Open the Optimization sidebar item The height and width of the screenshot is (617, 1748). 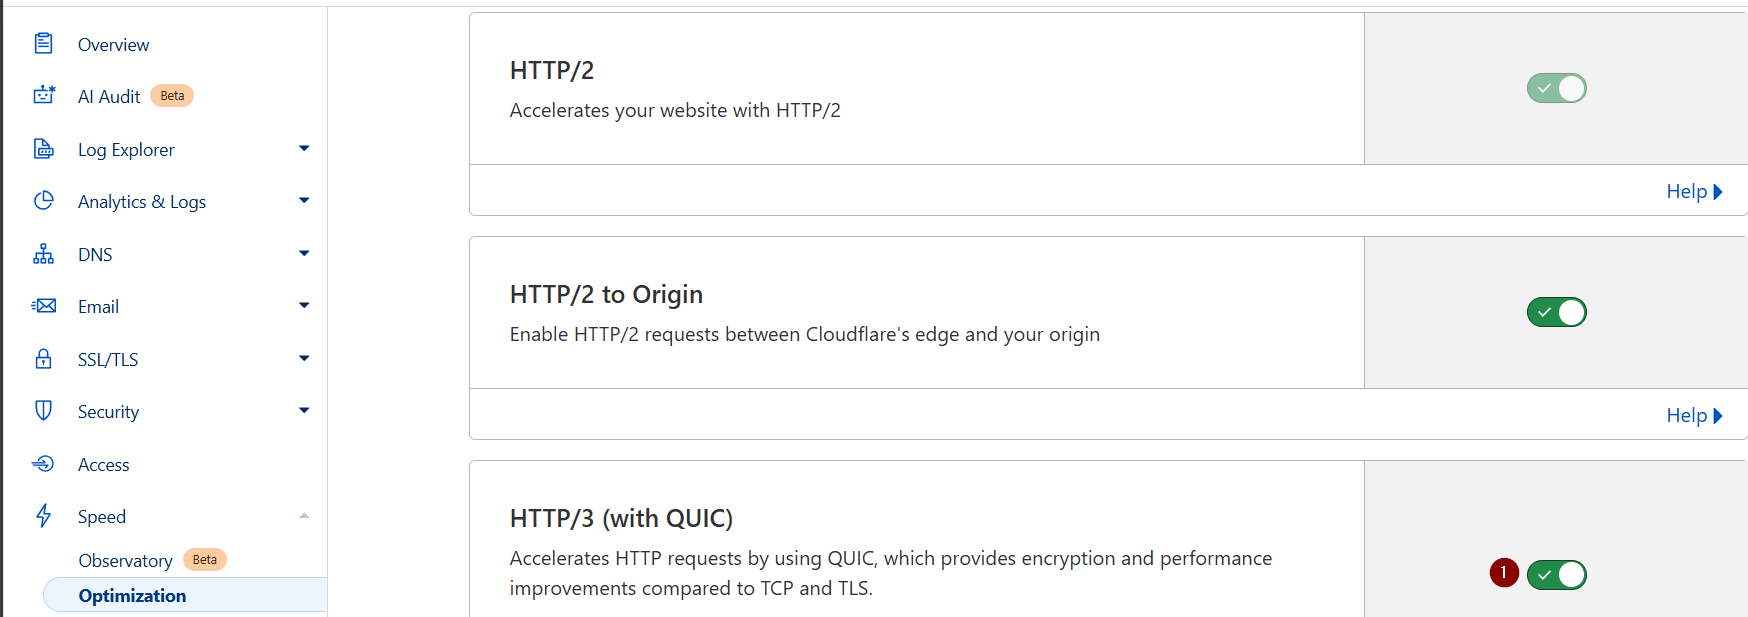pos(185,595)
